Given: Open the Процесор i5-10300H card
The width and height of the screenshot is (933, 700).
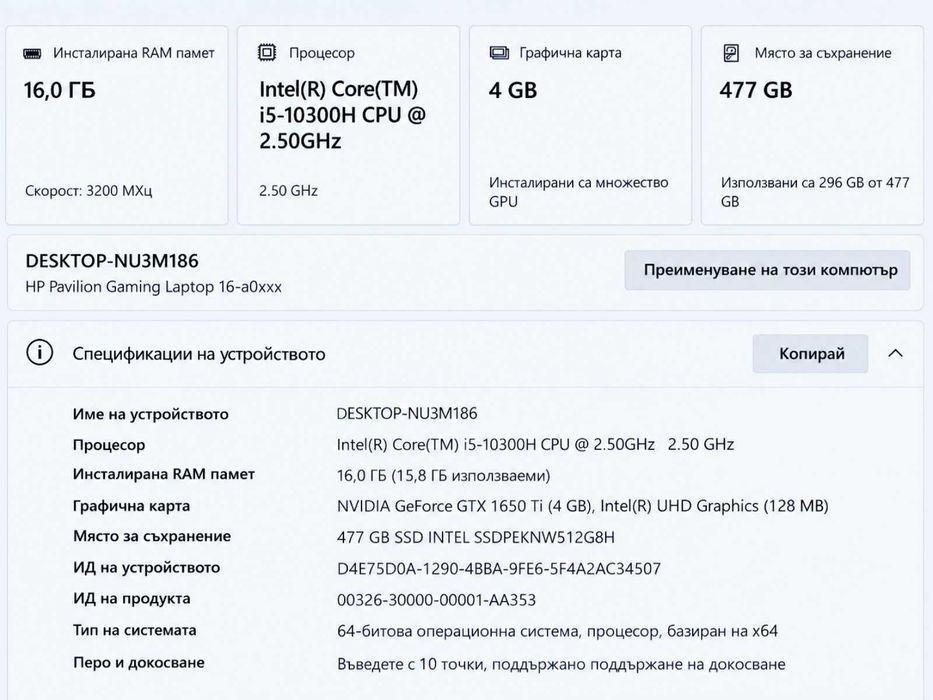Looking at the screenshot, I should [349, 125].
